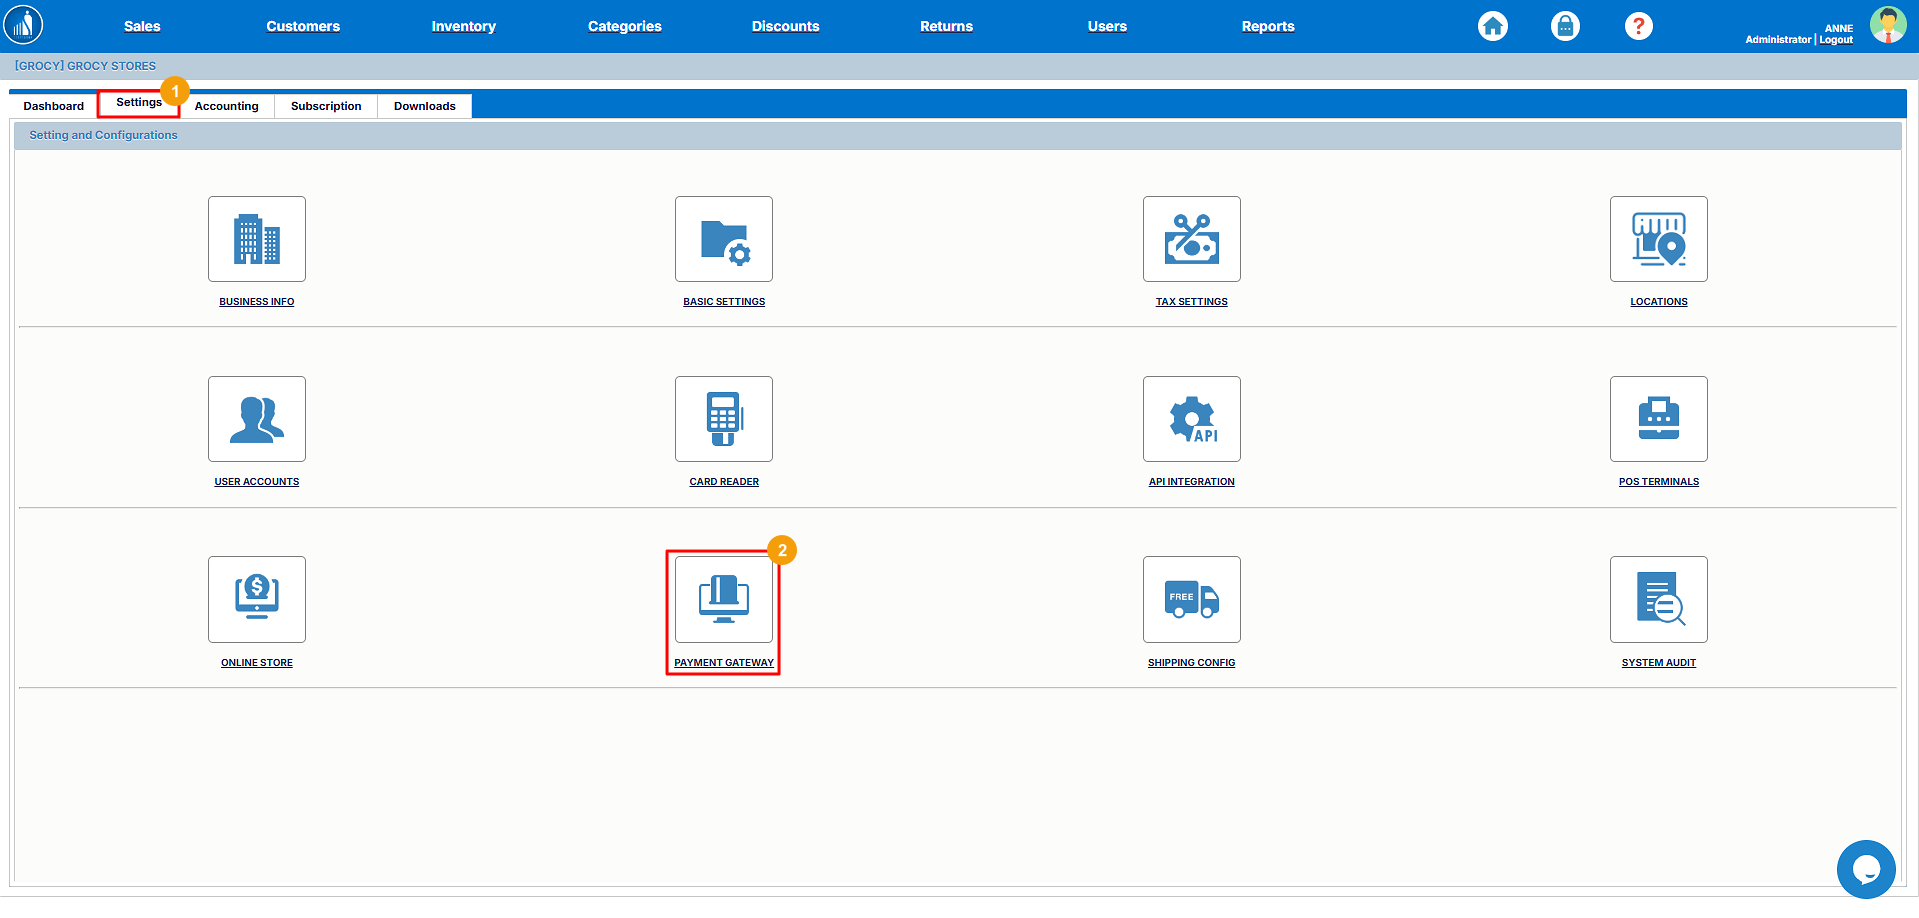This screenshot has width=1919, height=918.
Task: Open the Reports menu
Action: pos(1267,26)
